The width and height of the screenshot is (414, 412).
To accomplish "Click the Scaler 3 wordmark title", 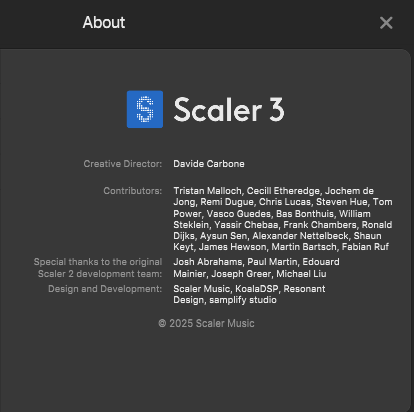I will [229, 109].
